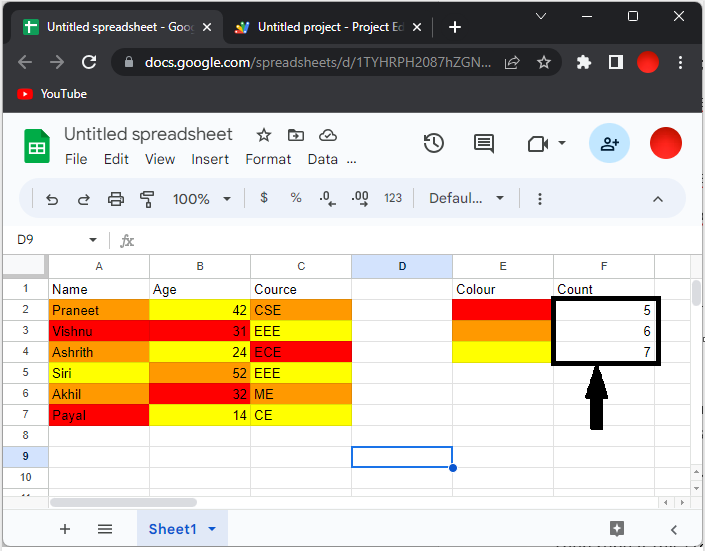Viewport: 705px width, 551px height.
Task: Open the Insert menu
Action: tap(210, 159)
